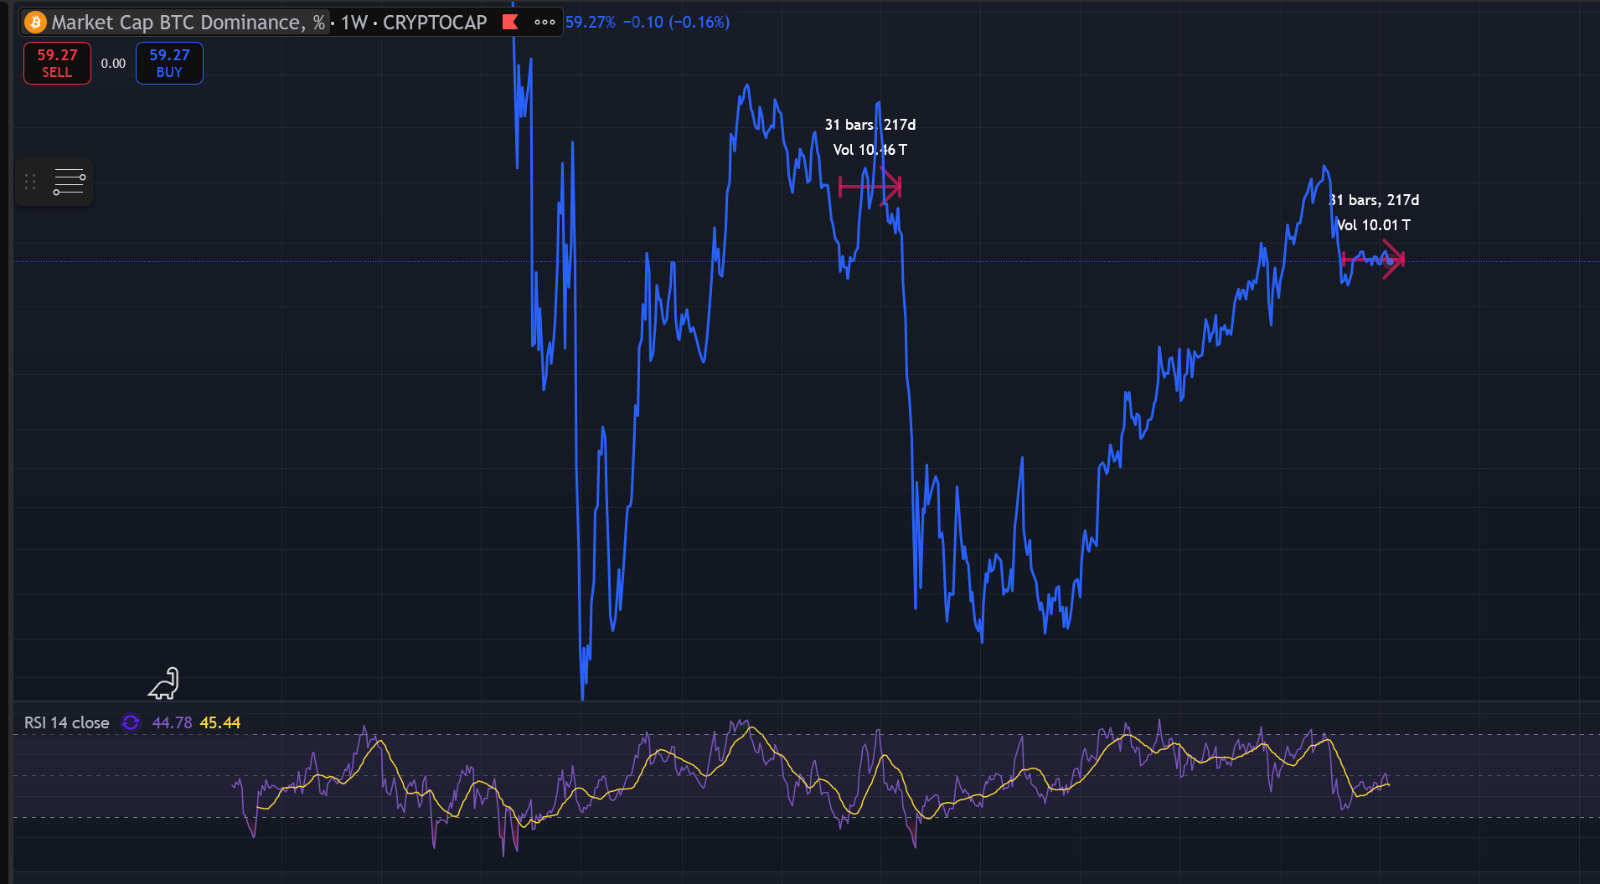Click the 1W interval label
The width and height of the screenshot is (1600, 884).
tap(354, 22)
